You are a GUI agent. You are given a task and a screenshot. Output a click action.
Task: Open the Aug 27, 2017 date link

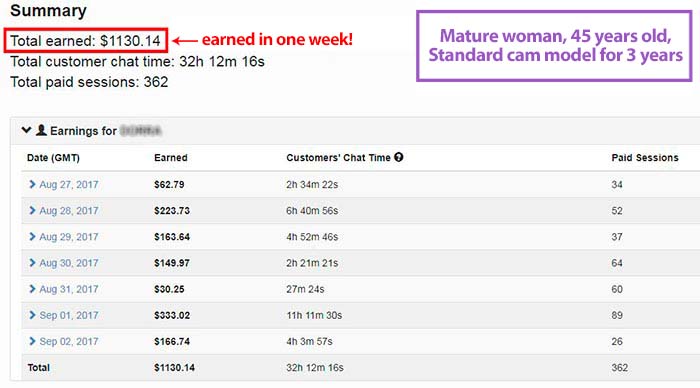click(69, 184)
